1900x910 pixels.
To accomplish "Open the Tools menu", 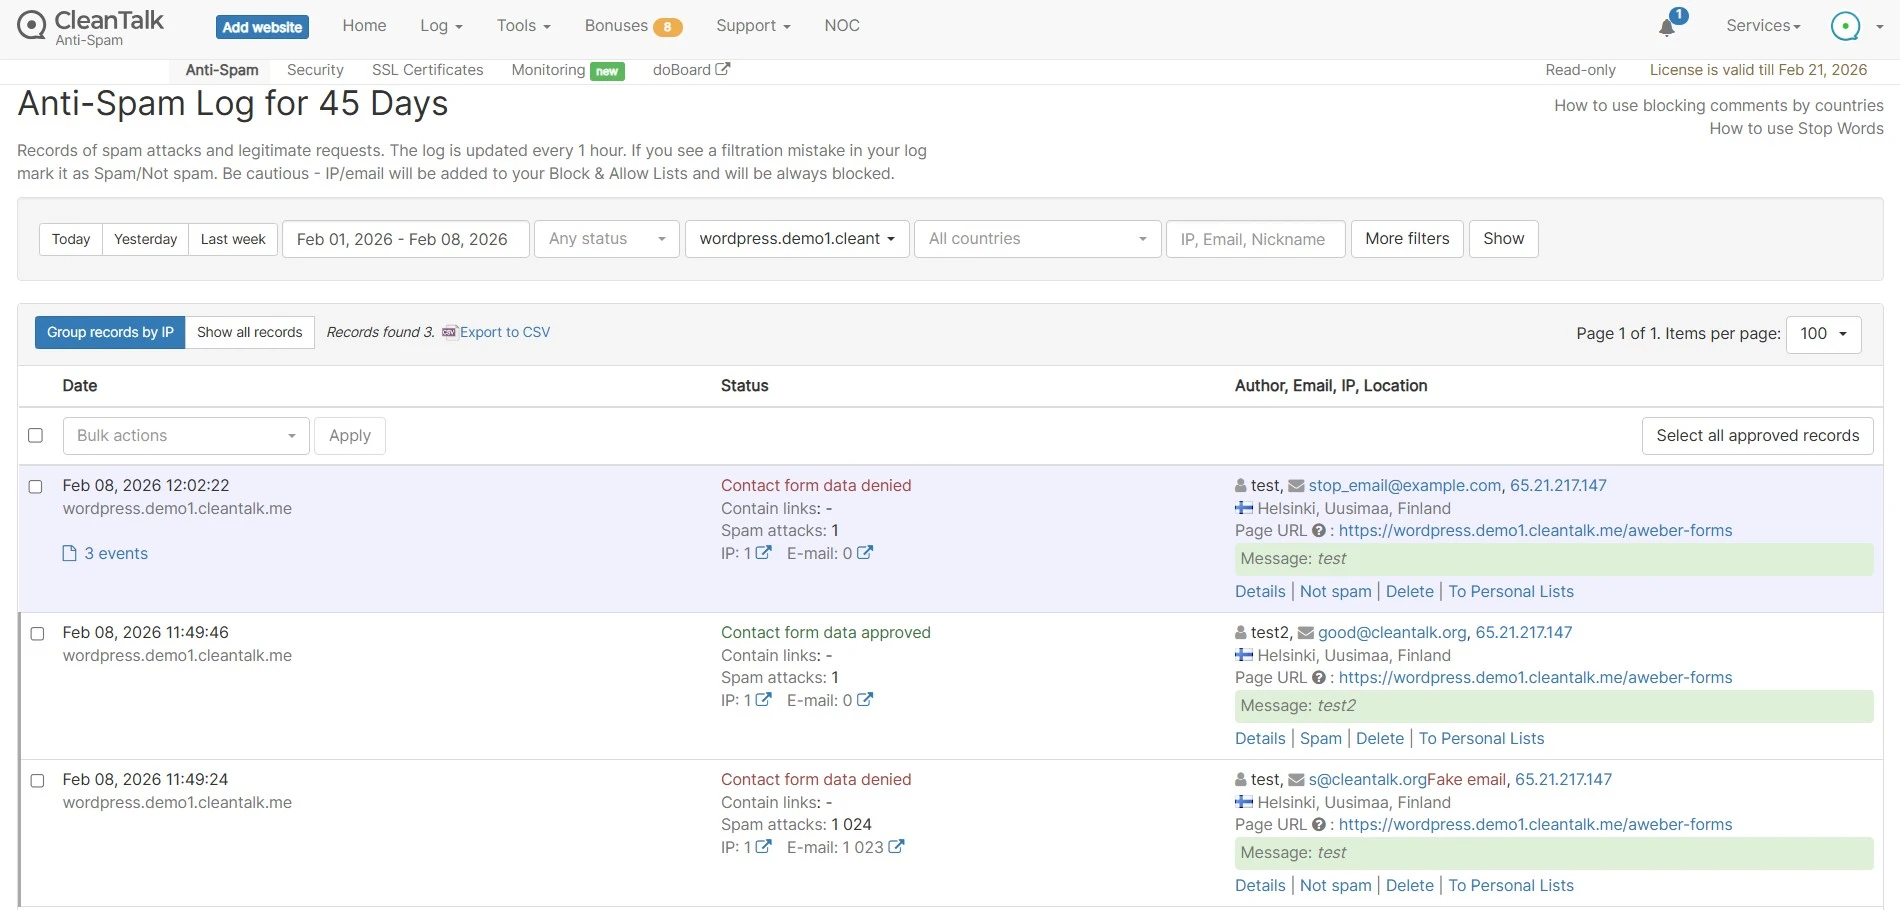I will click(523, 26).
